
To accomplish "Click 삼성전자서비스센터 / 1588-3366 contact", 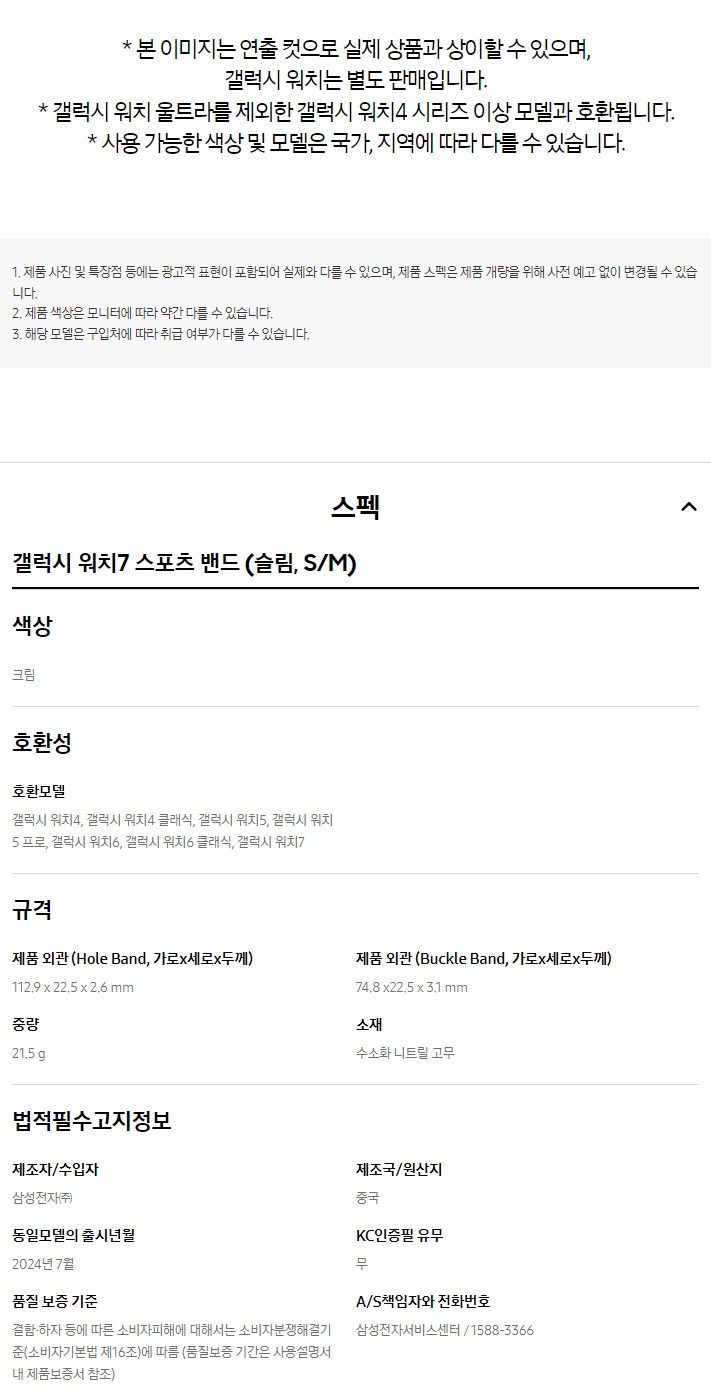I will (445, 1330).
